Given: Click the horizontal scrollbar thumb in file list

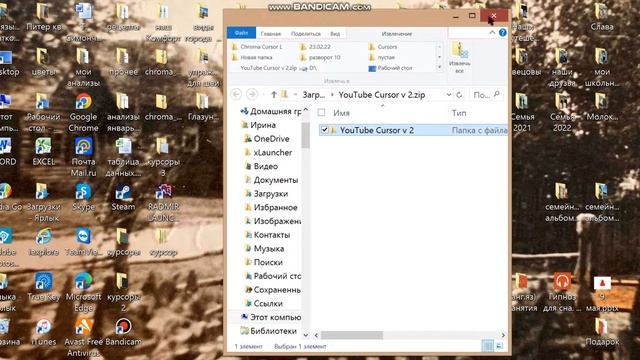Looking at the screenshot, I should (x=352, y=335).
